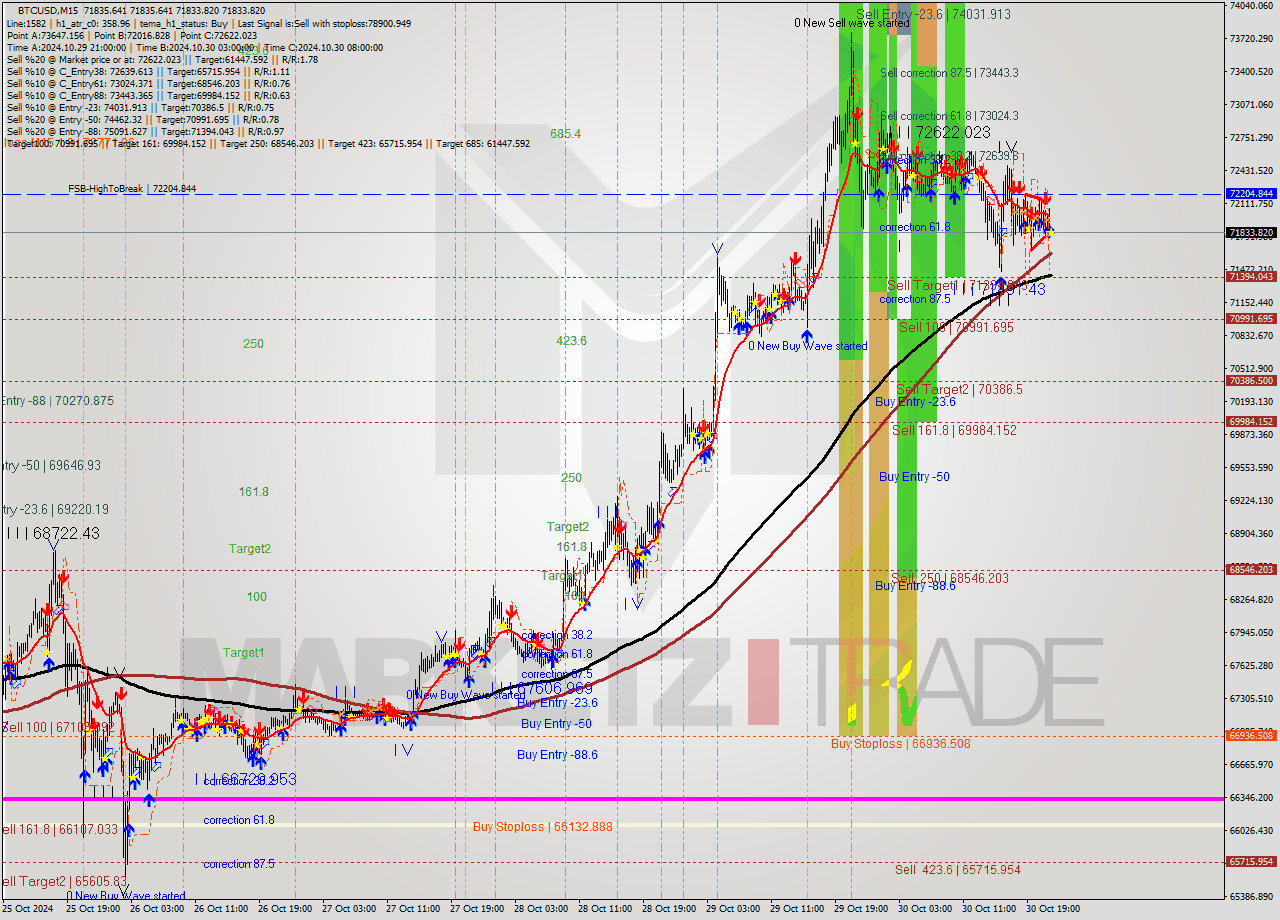Select the 73400.125 price axis value

click(1250, 71)
